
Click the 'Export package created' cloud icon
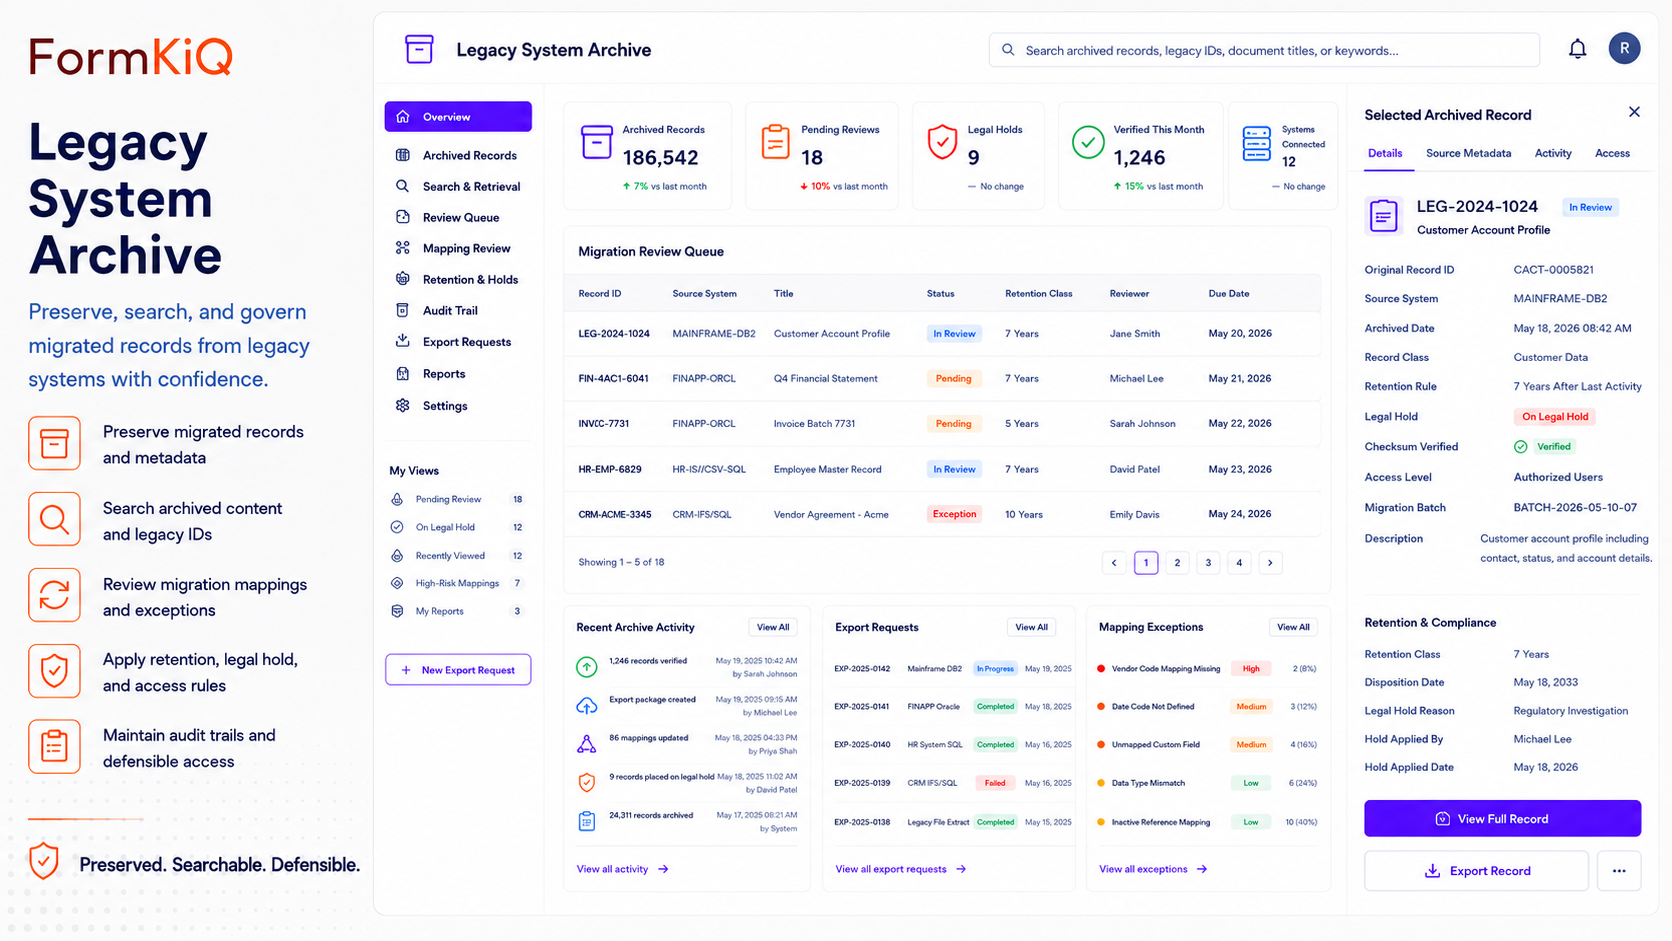tap(587, 706)
